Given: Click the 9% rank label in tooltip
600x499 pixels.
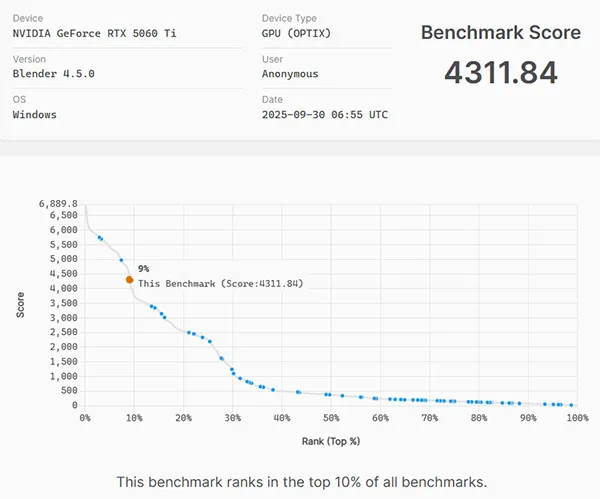Looking at the screenshot, I should coord(144,268).
